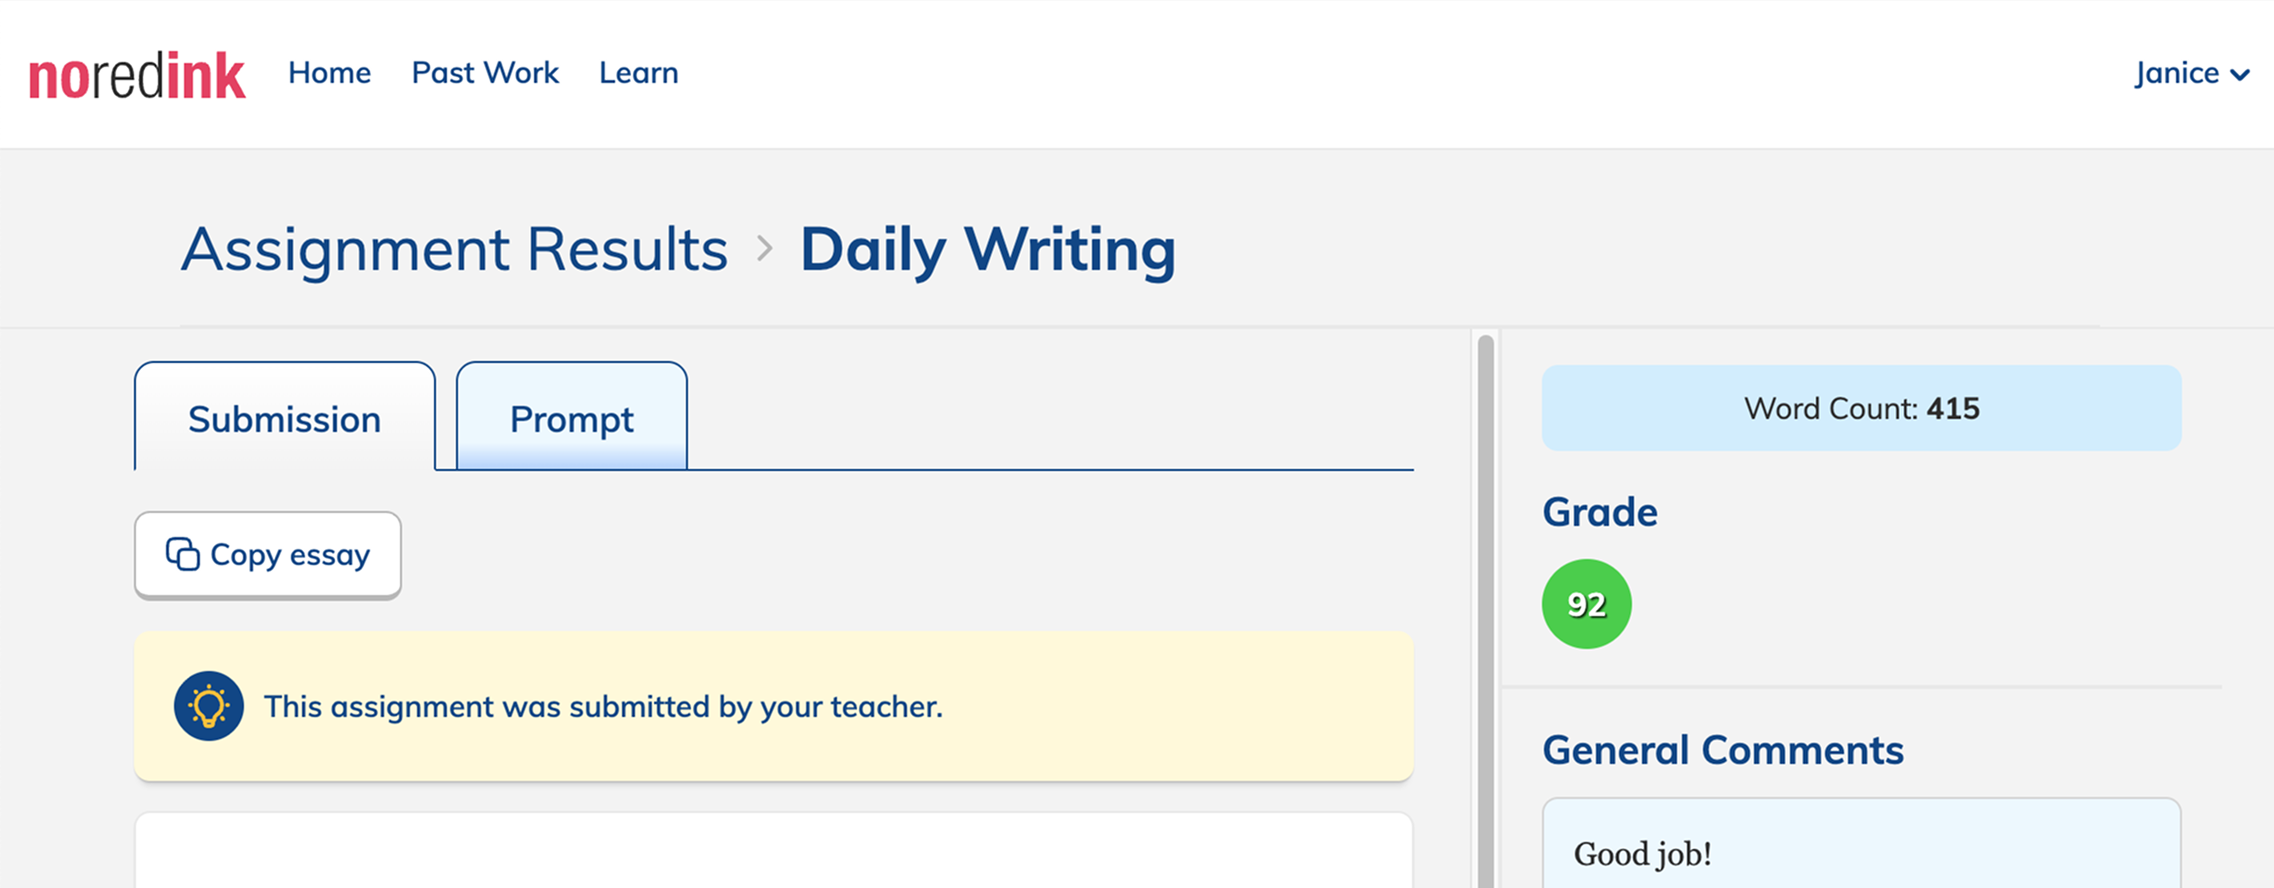2274x888 pixels.
Task: Click the "submitted by your teacher" notice text
Action: (603, 707)
